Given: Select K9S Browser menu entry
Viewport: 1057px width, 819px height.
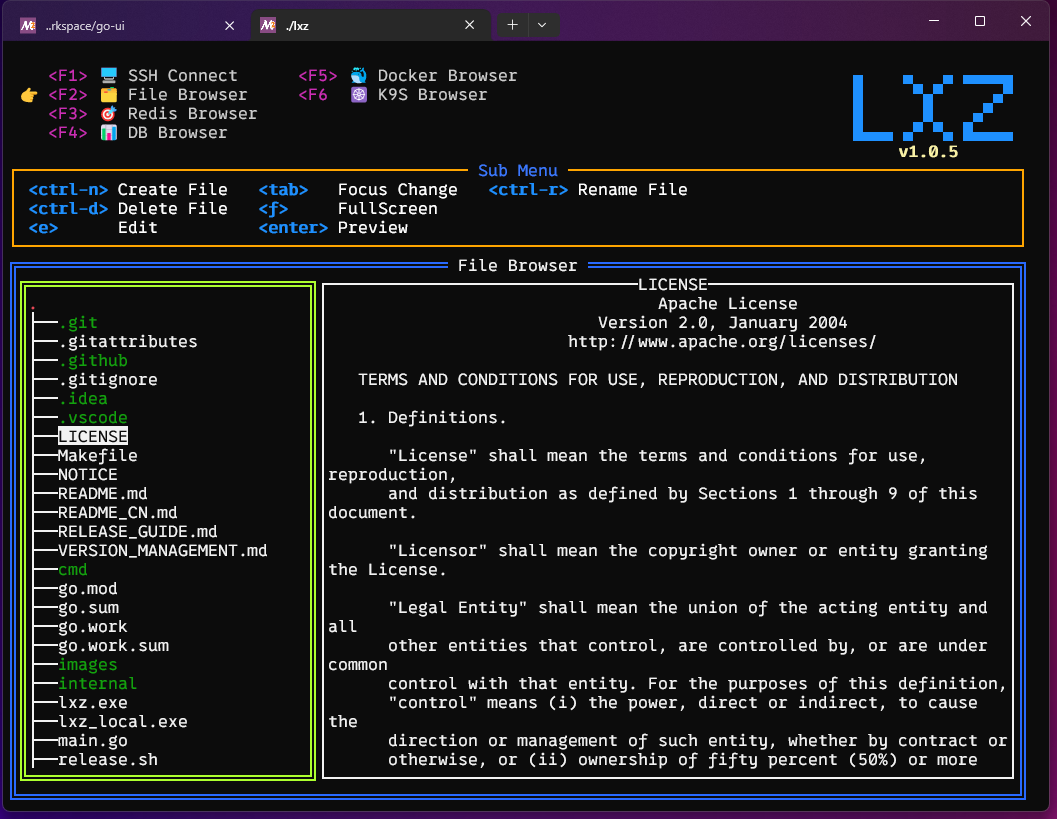Looking at the screenshot, I should [x=432, y=94].
